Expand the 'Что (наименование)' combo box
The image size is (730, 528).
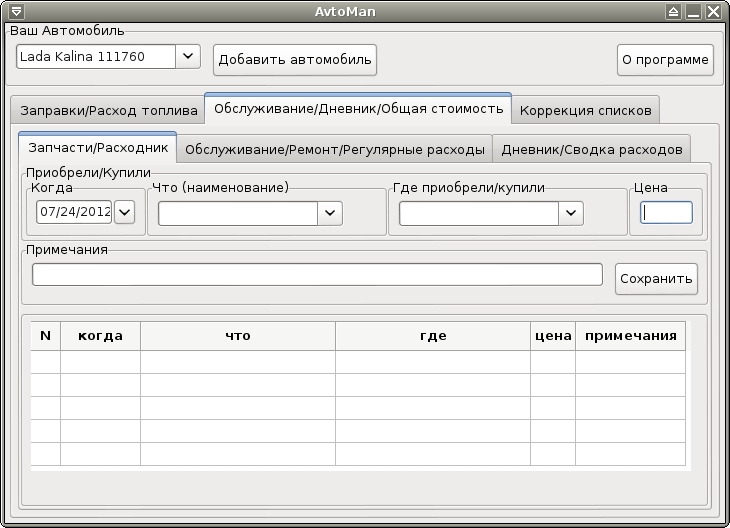pos(330,212)
